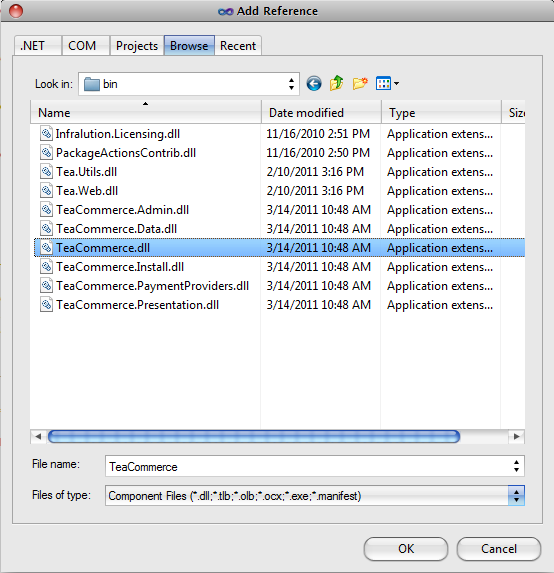554x573 pixels.
Task: Click the TeaCommerce.Presentation.dll file icon
Action: pyautogui.click(x=46, y=305)
